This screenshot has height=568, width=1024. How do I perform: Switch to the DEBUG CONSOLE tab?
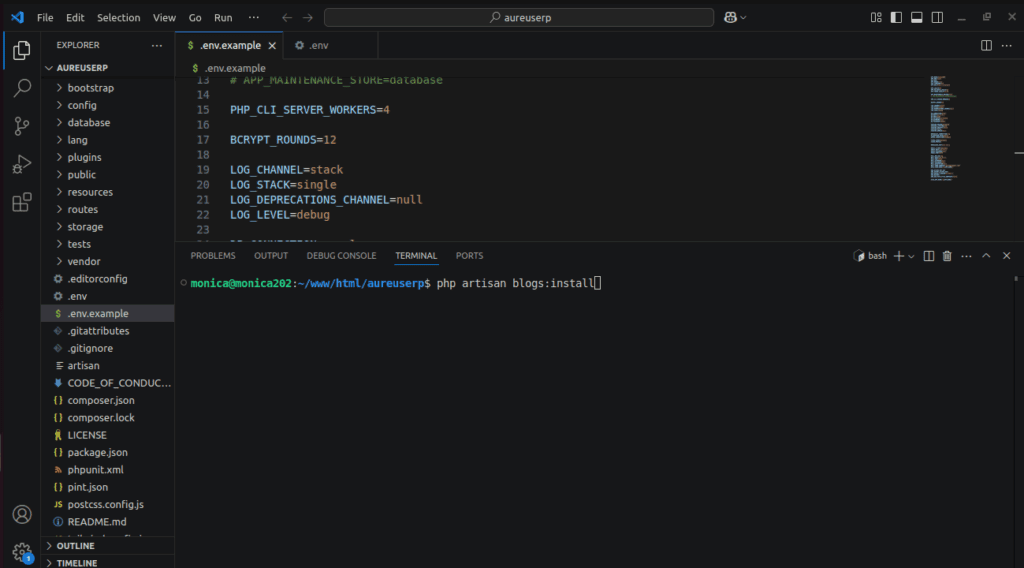coord(342,256)
